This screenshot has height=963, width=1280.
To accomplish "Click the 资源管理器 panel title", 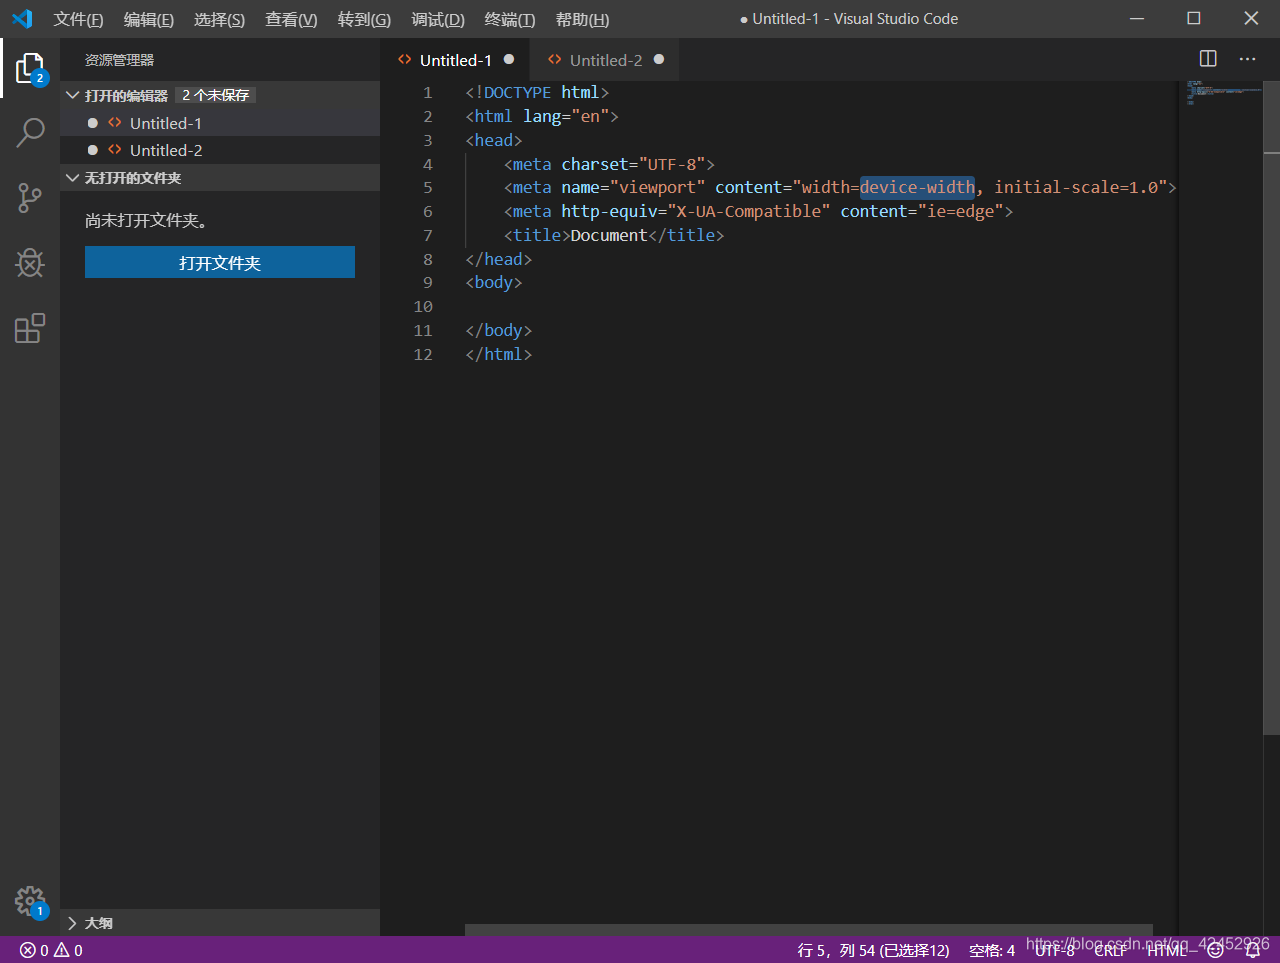I will [119, 60].
